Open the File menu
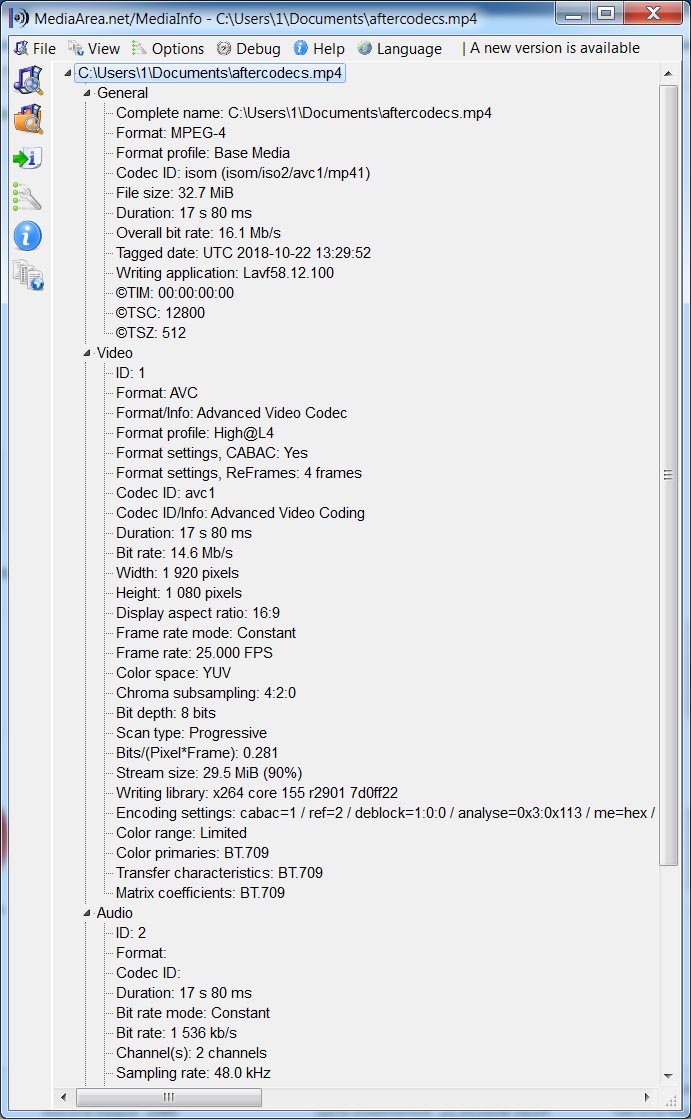The height and width of the screenshot is (1119, 691). click(35, 49)
